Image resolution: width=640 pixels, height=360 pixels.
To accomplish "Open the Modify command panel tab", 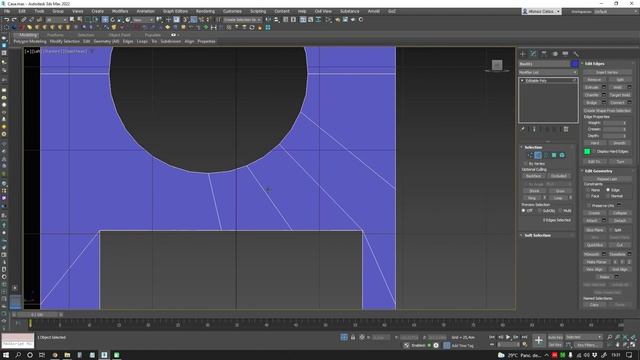I will tap(533, 54).
